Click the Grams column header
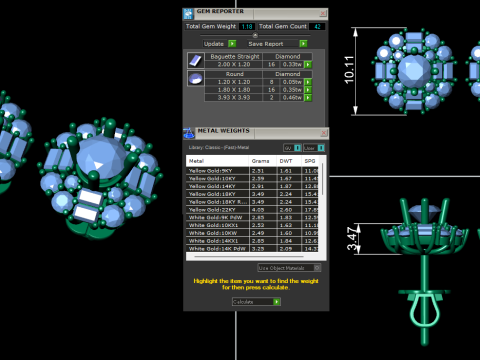 (263, 161)
